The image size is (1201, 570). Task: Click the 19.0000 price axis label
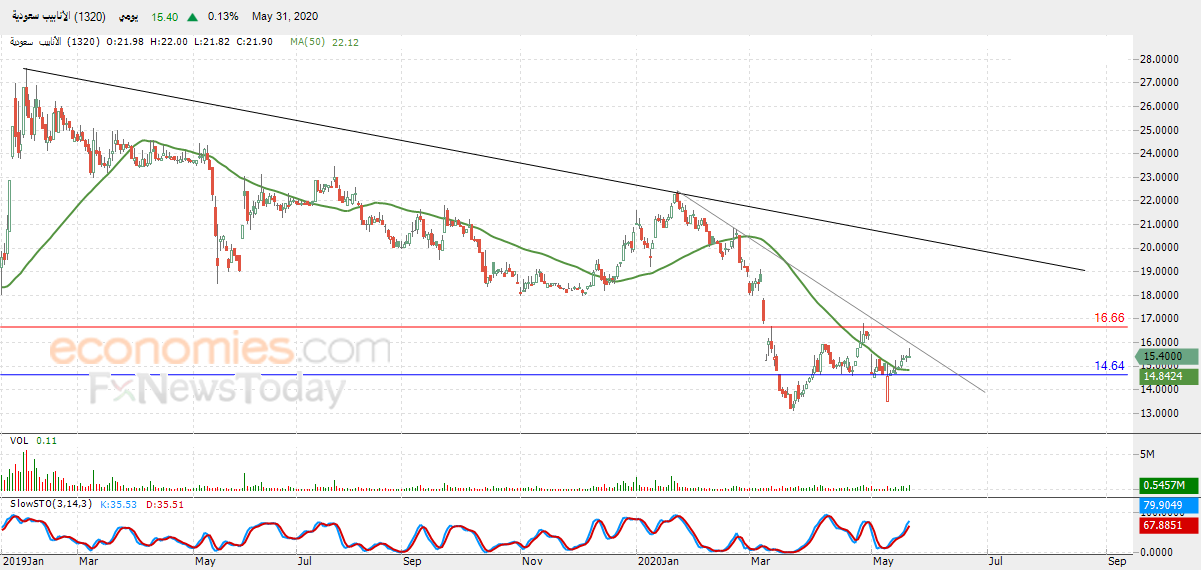click(1161, 271)
